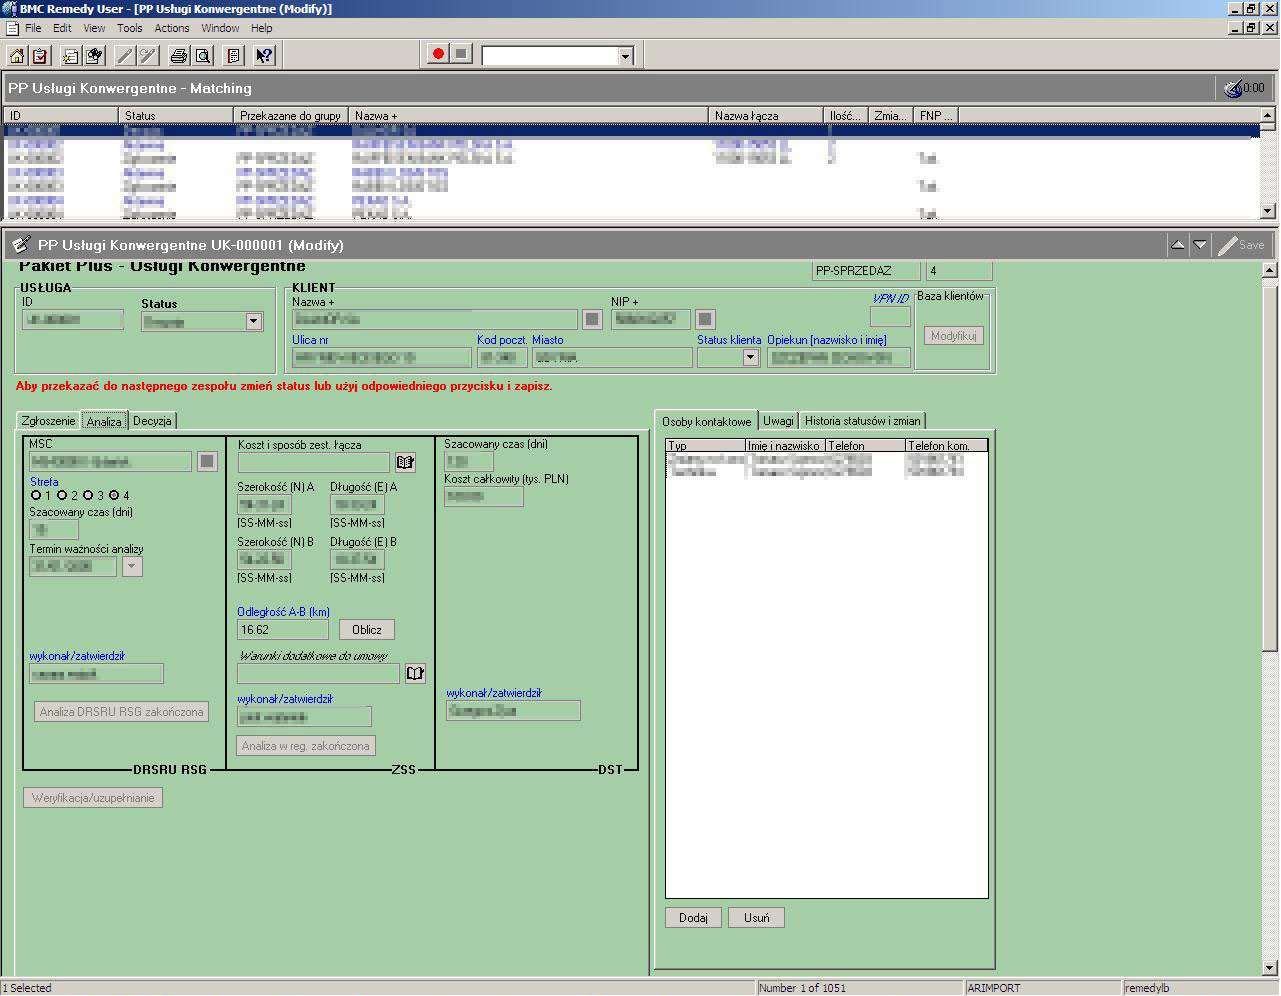Click the New Request toolbar icon

[x=70, y=55]
